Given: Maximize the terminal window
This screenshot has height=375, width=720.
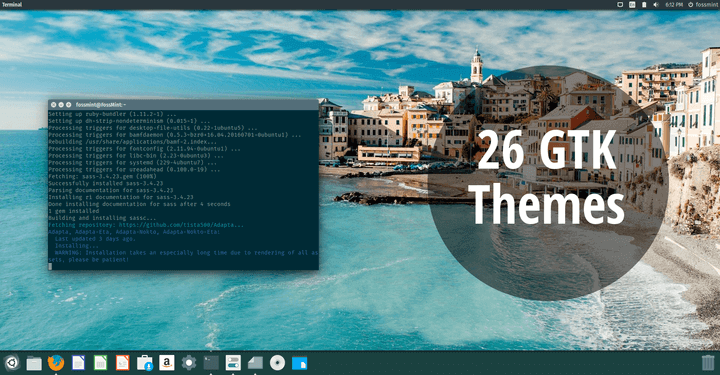Looking at the screenshot, I should coord(68,105).
